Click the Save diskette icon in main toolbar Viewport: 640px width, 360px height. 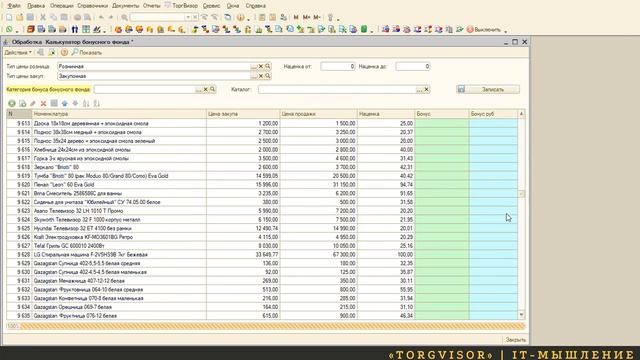(30, 17)
